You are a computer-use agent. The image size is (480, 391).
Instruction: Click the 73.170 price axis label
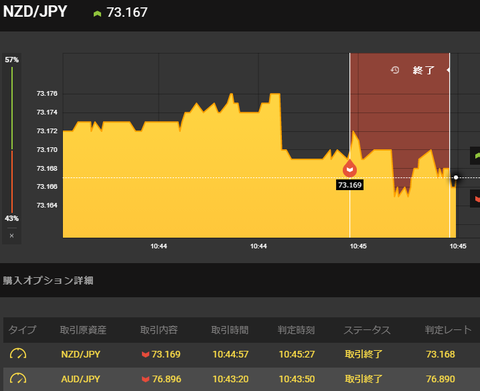tap(47, 150)
